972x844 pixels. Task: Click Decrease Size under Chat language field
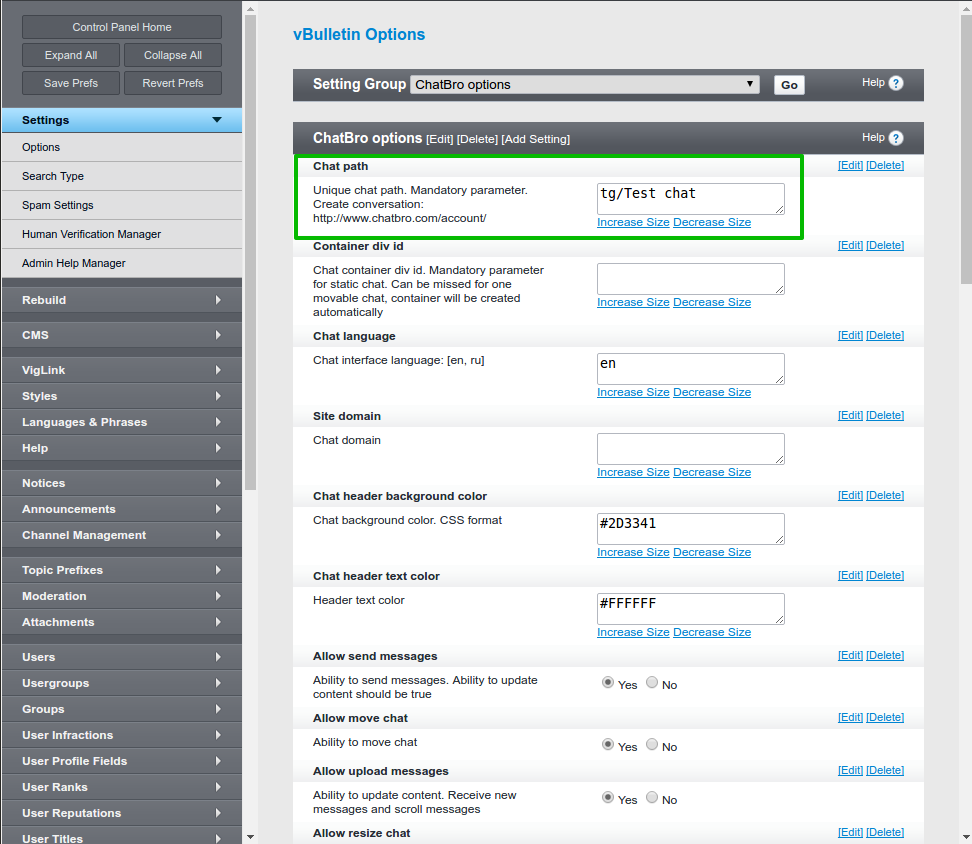(712, 393)
